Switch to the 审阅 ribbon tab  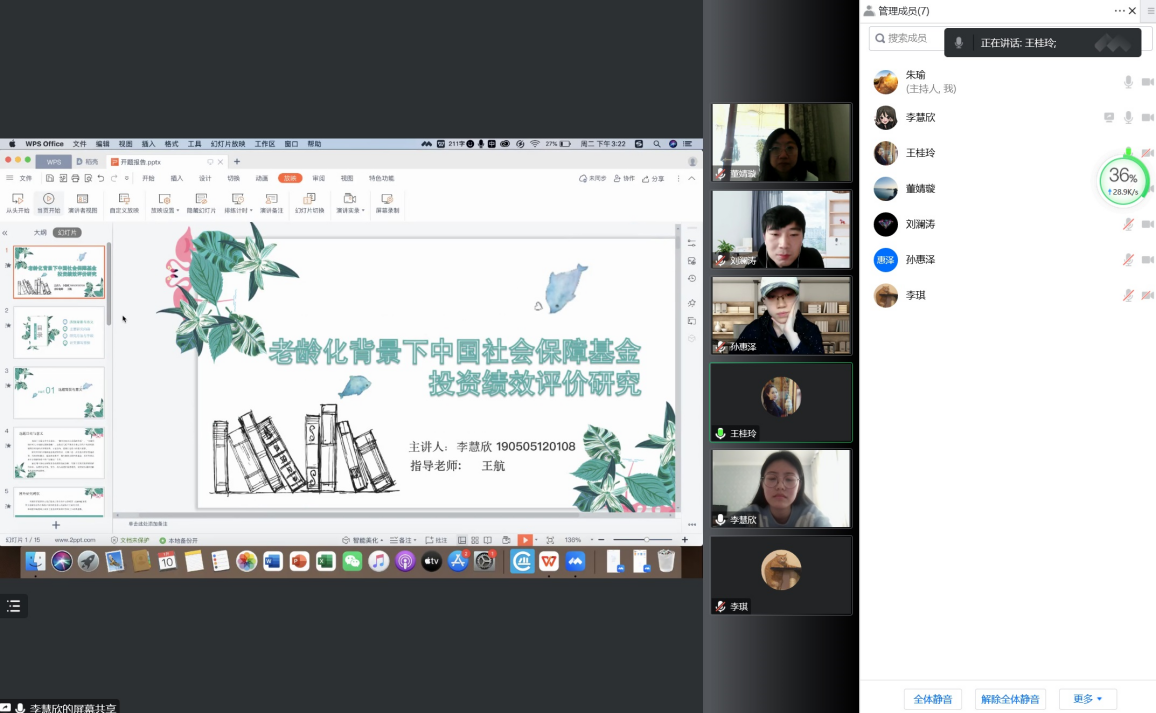(x=318, y=178)
